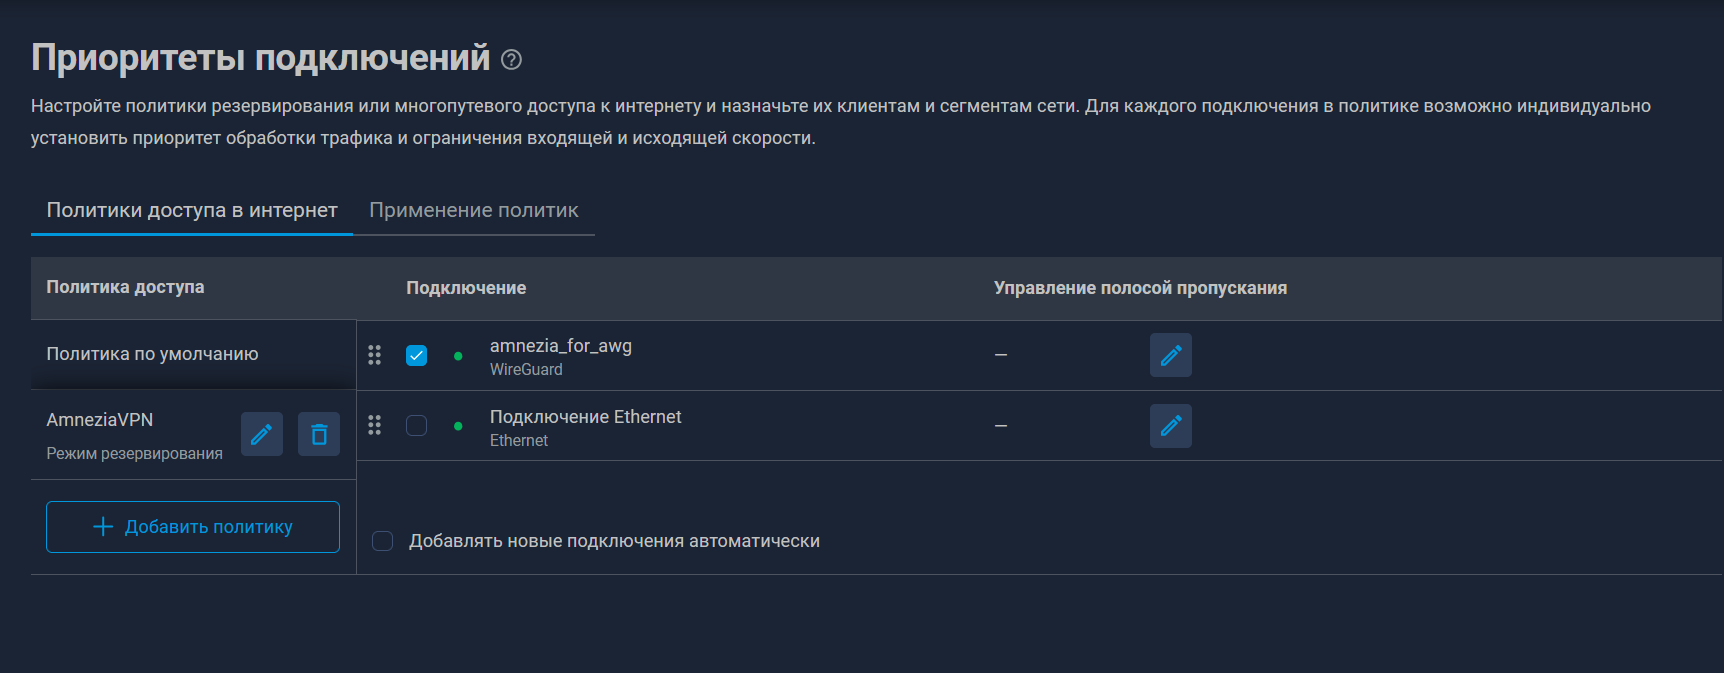Screen dimensions: 1724x673
Task: Edit the AmneziaVPN policy with pencil icon
Action: pyautogui.click(x=262, y=434)
